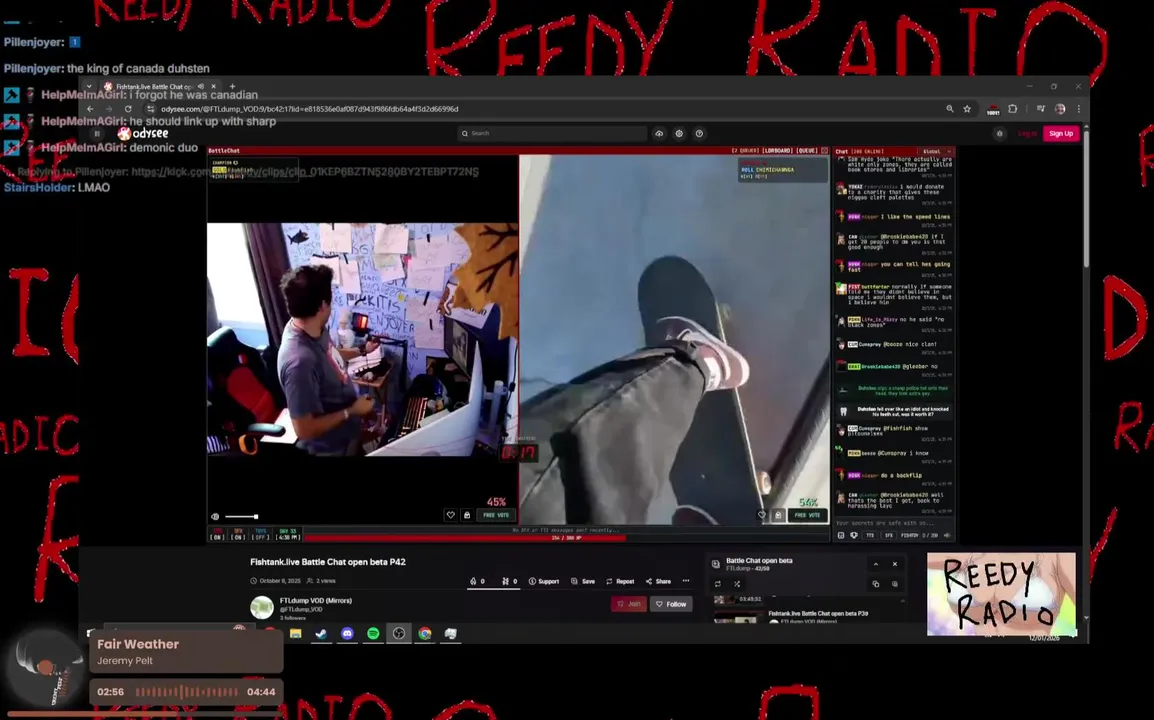Mute the tab via its speaker icon
Viewport: 1154px width, 720px height.
(201, 86)
